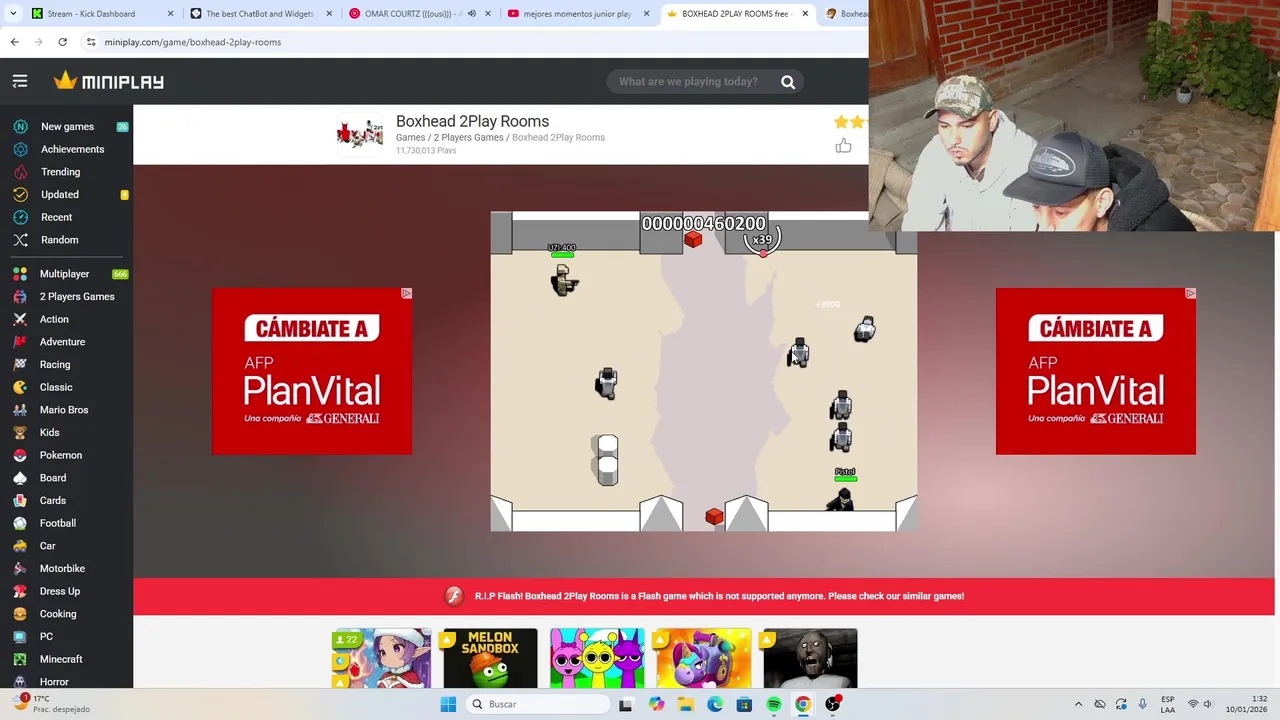
Task: Open the Boxhead game icon thumbnail
Action: point(360,134)
